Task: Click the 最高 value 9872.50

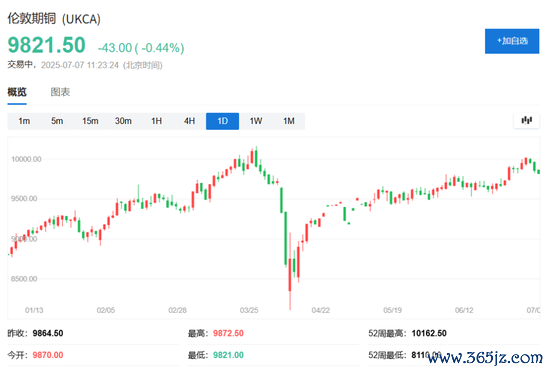Action: pyautogui.click(x=228, y=333)
